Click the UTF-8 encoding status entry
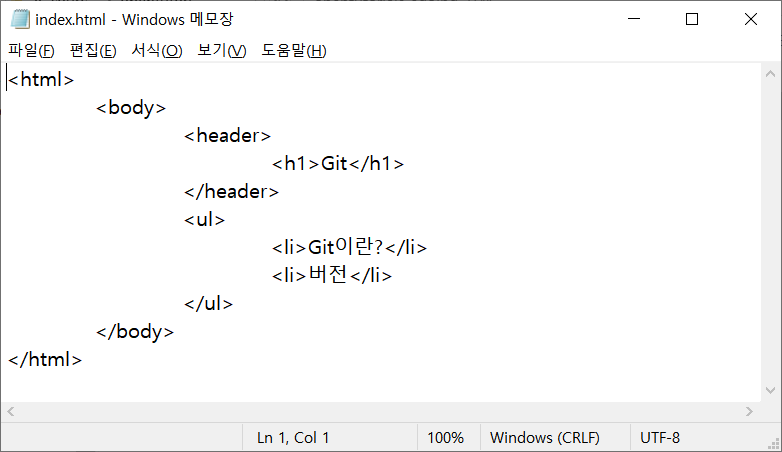 (x=660, y=438)
